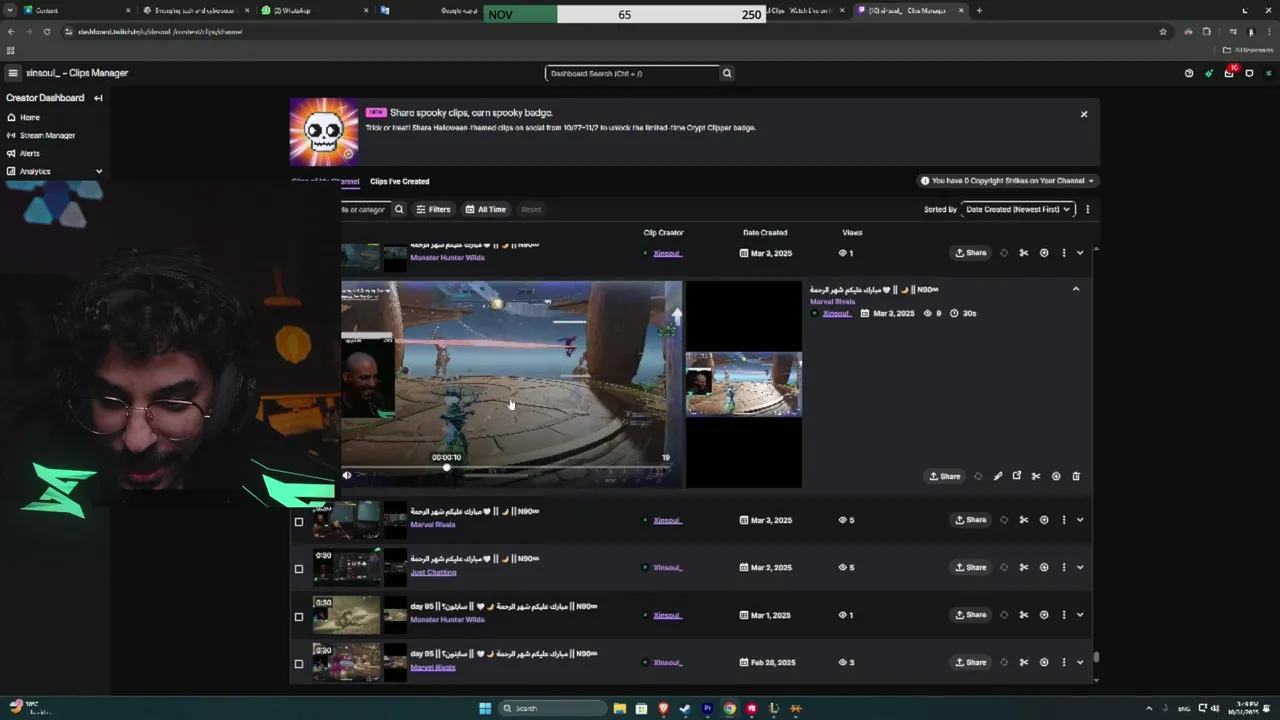Click the portrait clip preview thumbnail
Image resolution: width=1280 pixels, height=720 pixels.
(x=743, y=384)
